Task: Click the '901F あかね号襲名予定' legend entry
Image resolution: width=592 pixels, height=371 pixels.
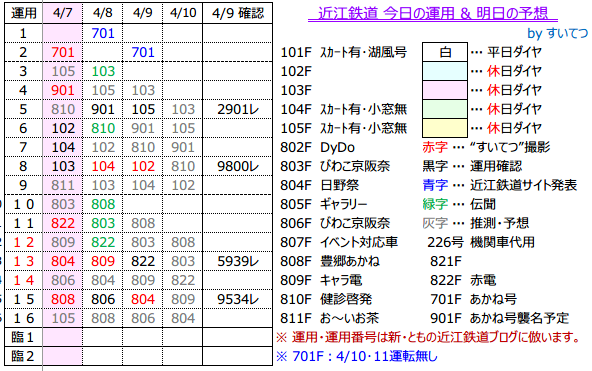Action: coord(499,318)
